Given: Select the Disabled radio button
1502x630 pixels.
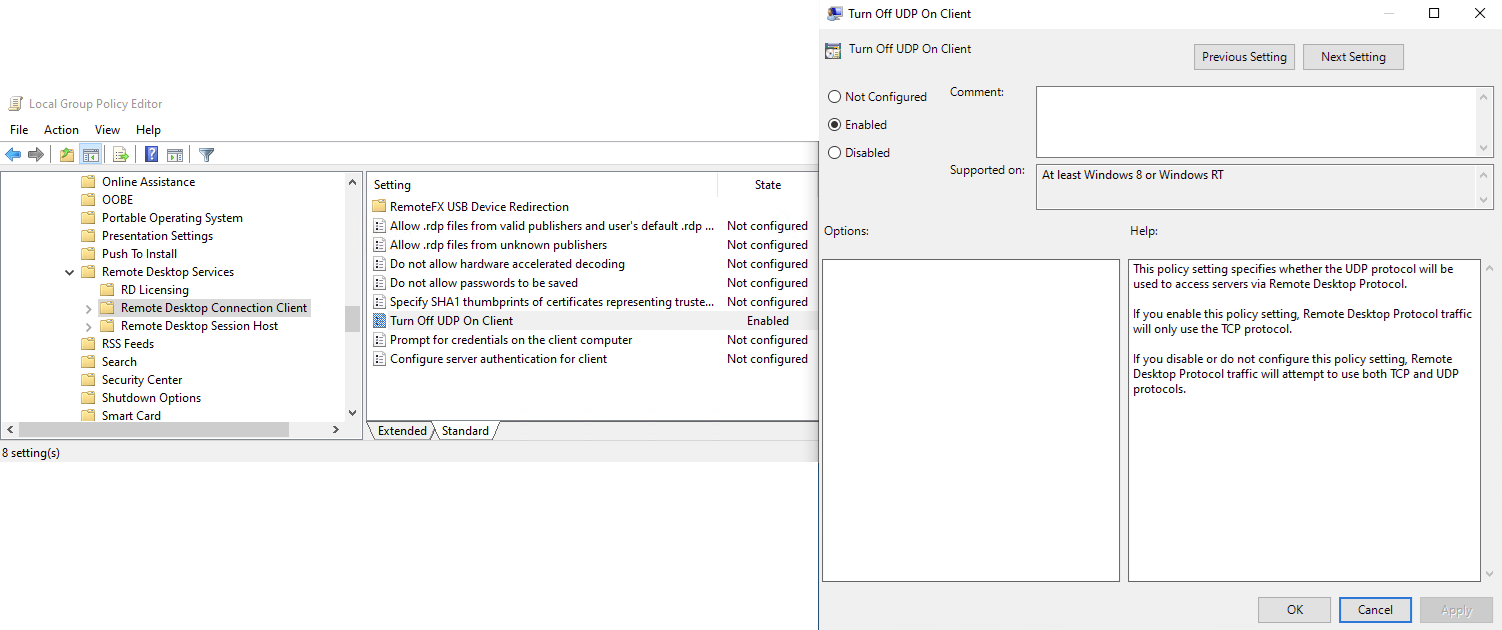Looking at the screenshot, I should [834, 152].
